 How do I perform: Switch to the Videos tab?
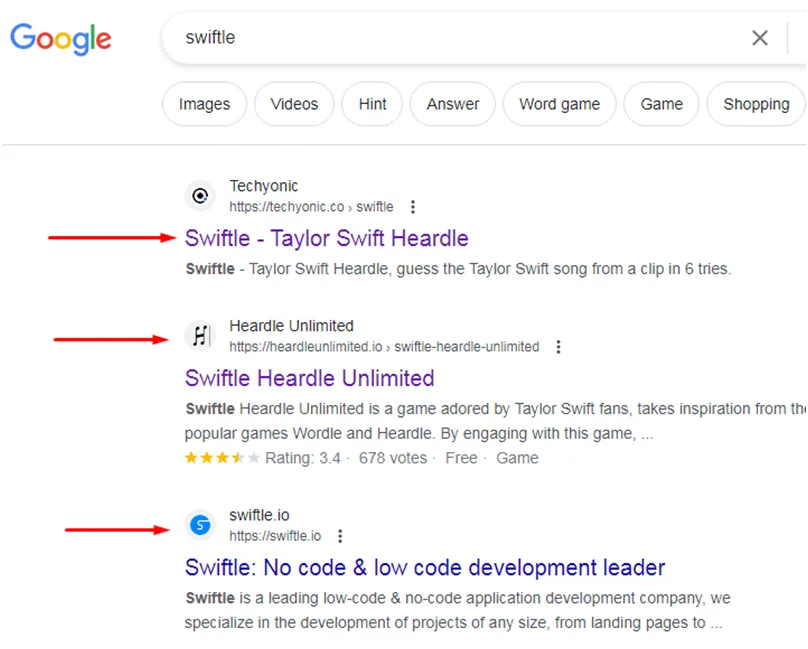click(294, 104)
